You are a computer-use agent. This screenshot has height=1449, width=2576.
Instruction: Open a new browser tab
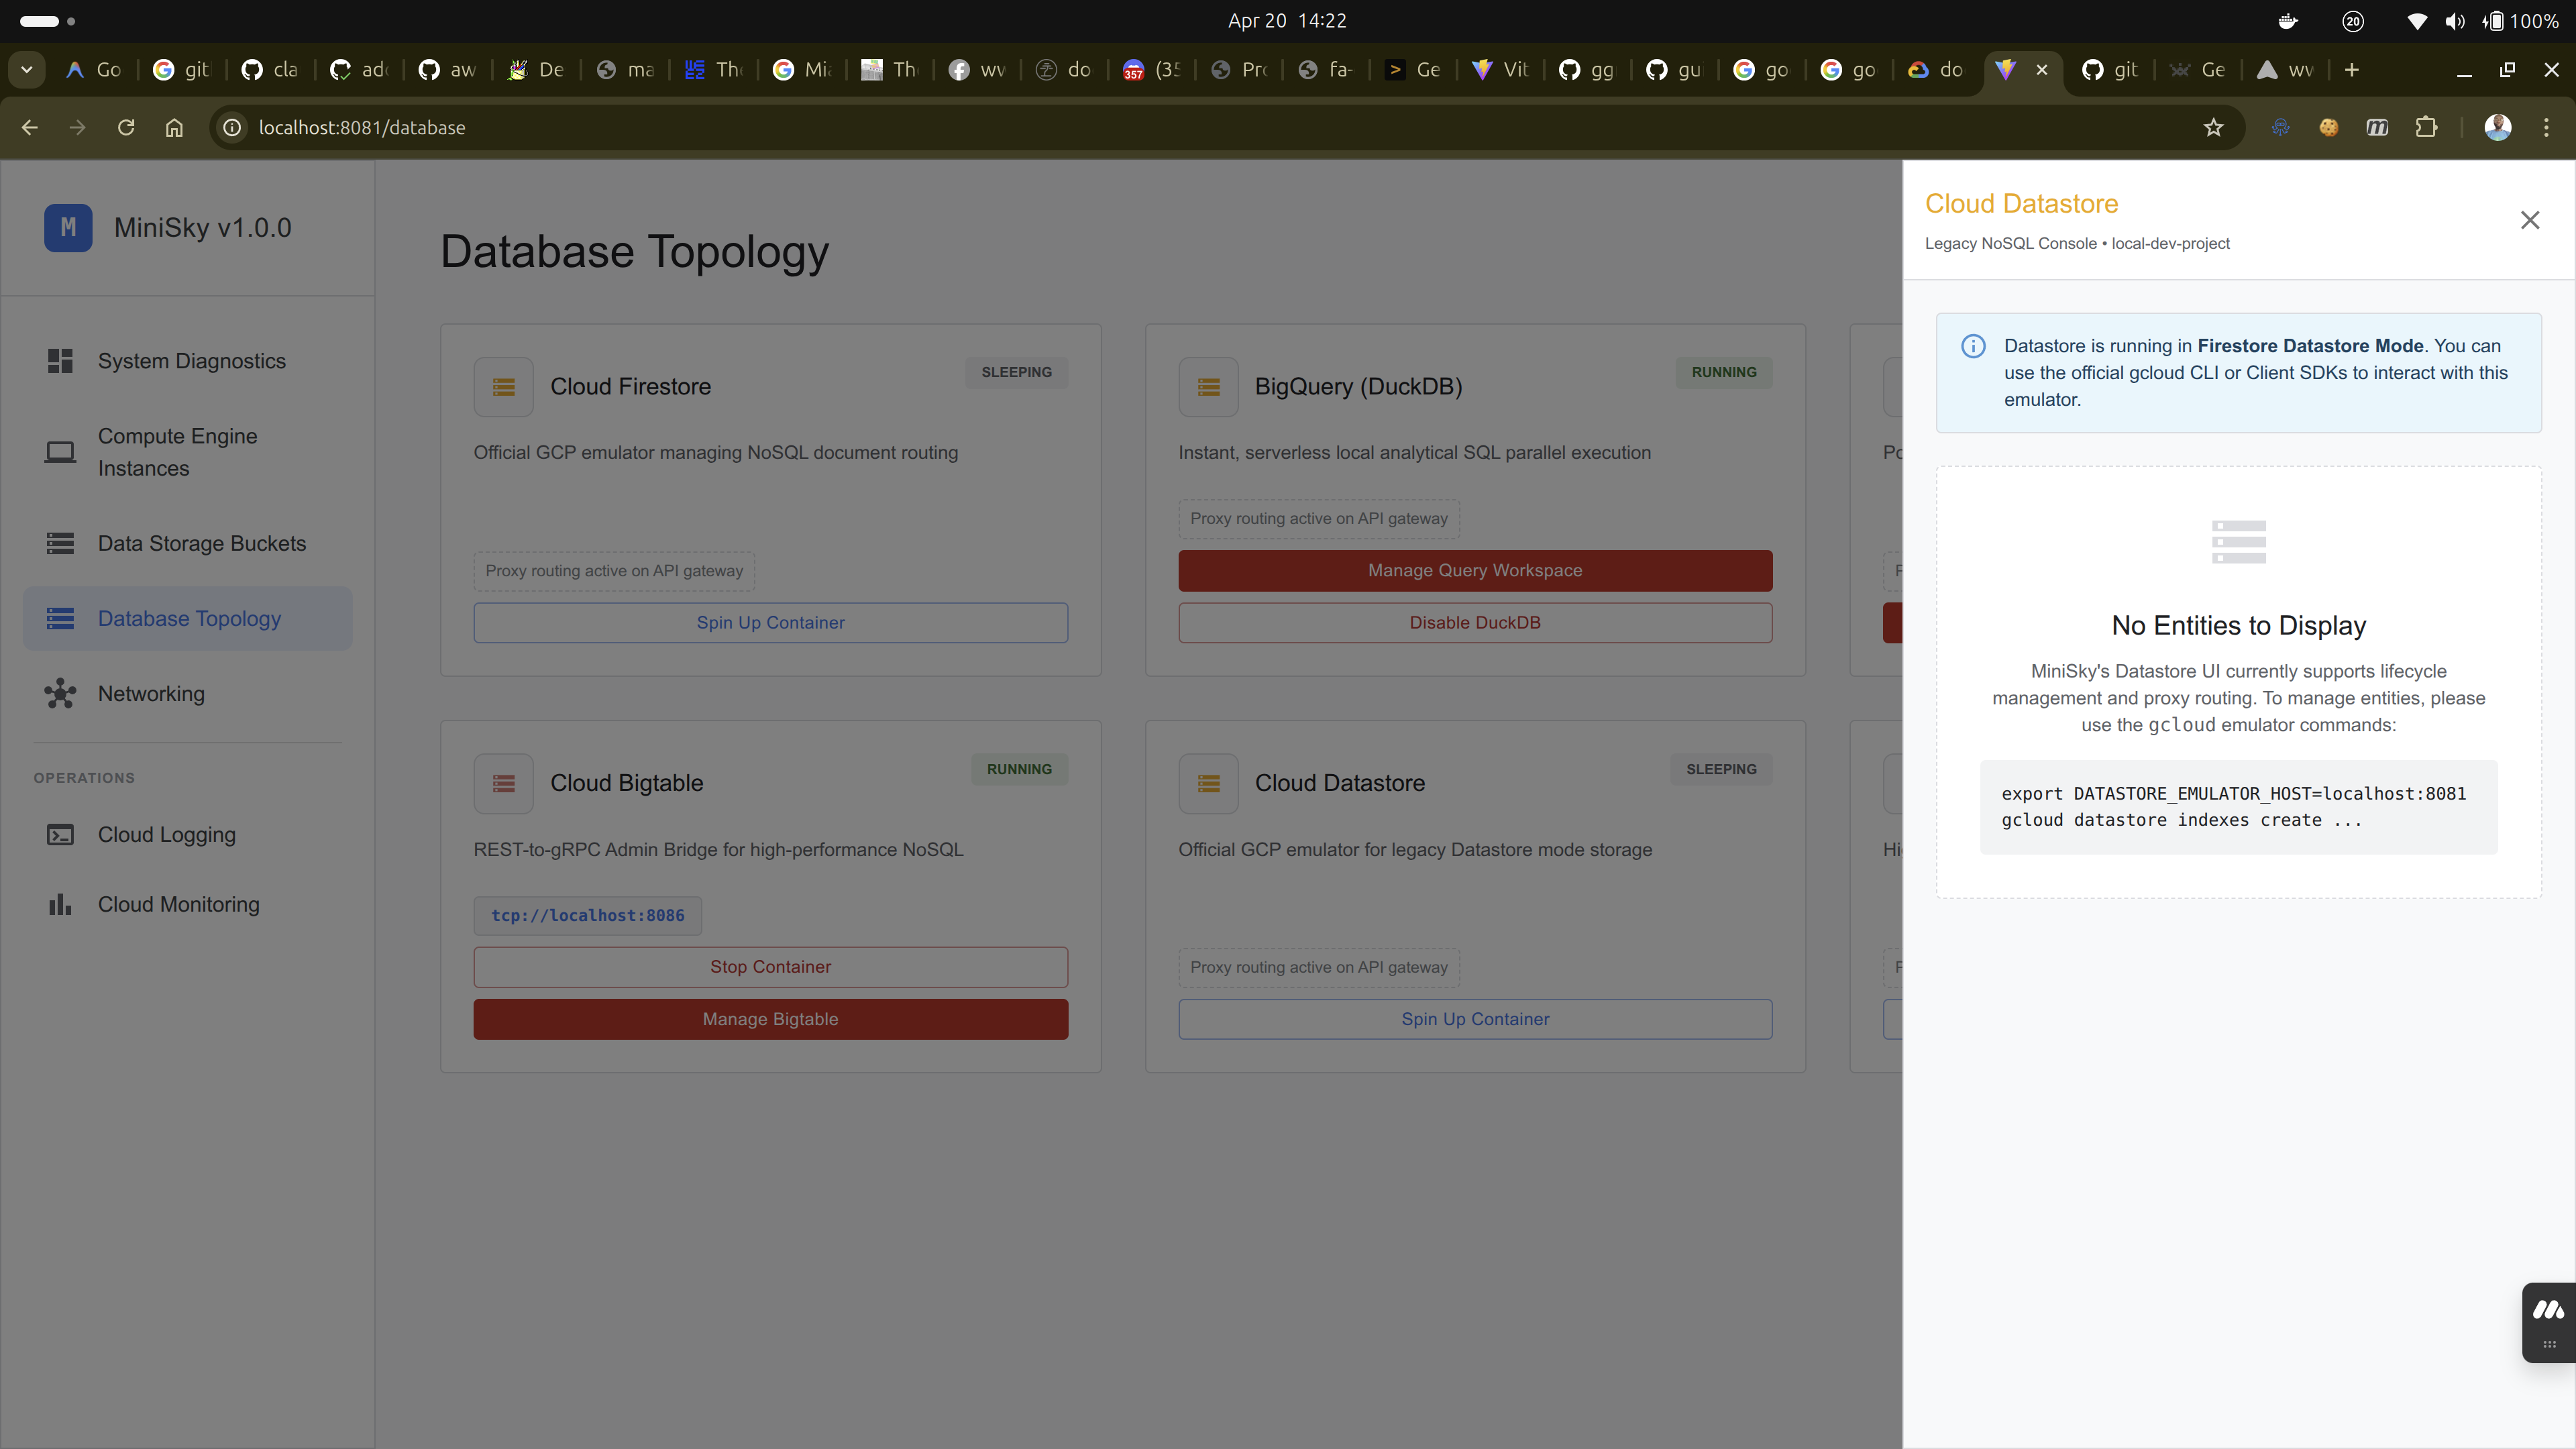(x=2351, y=69)
